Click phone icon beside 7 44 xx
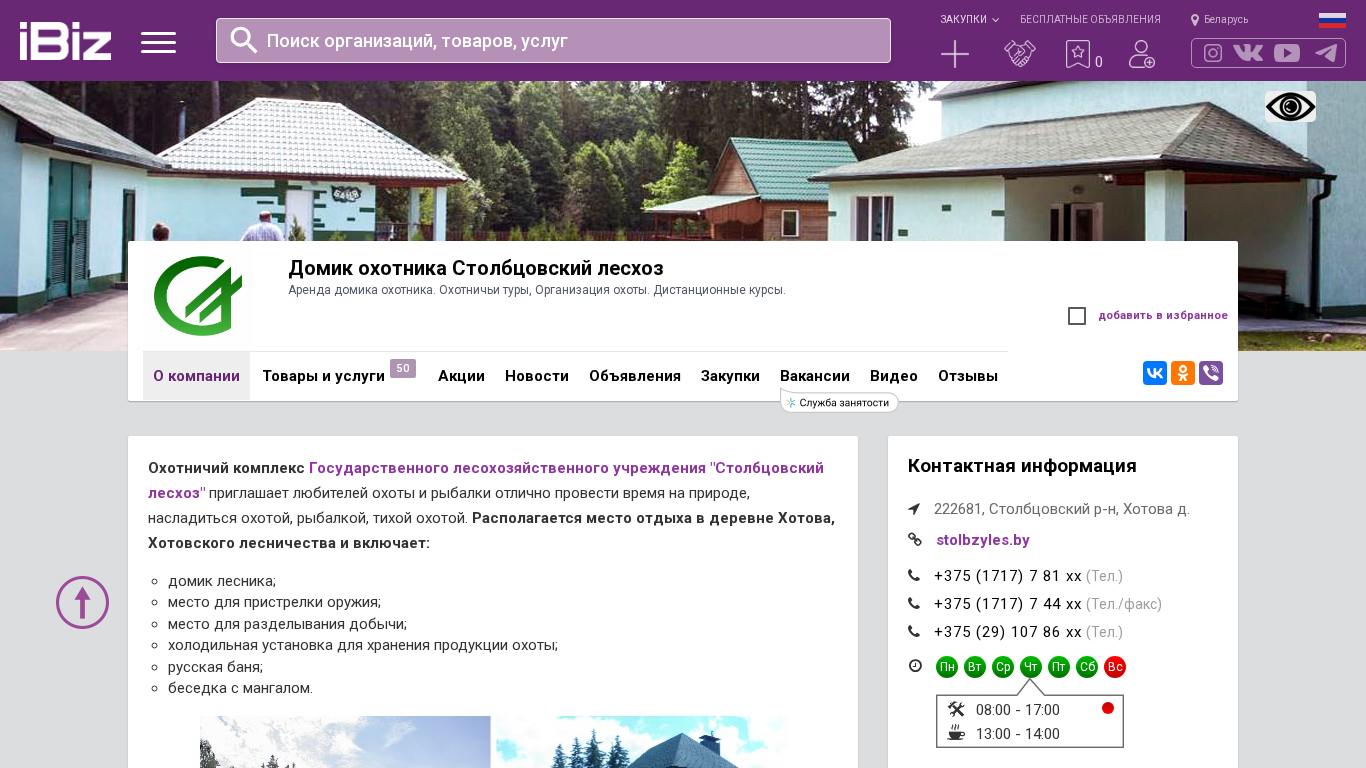The height and width of the screenshot is (768, 1366). 914,604
